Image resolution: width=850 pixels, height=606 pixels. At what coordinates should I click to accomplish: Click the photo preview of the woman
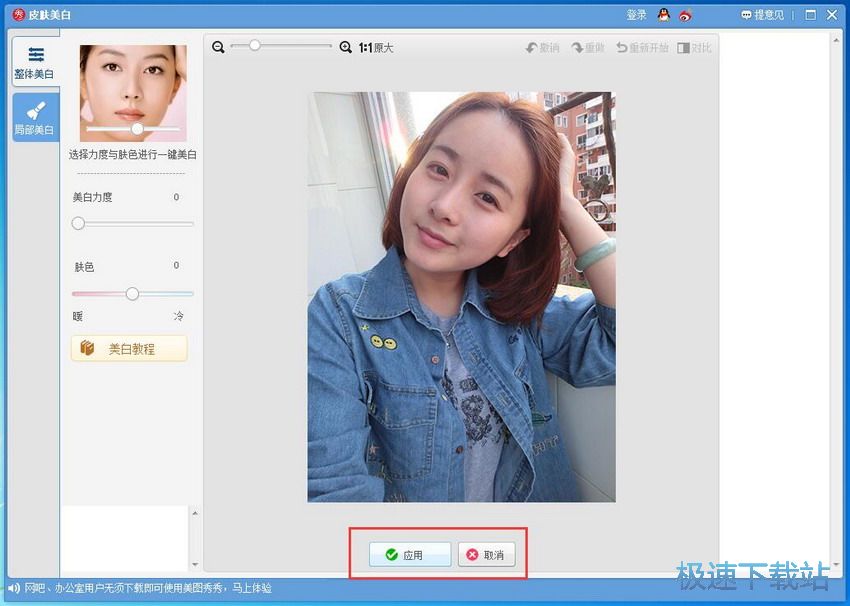click(x=461, y=297)
